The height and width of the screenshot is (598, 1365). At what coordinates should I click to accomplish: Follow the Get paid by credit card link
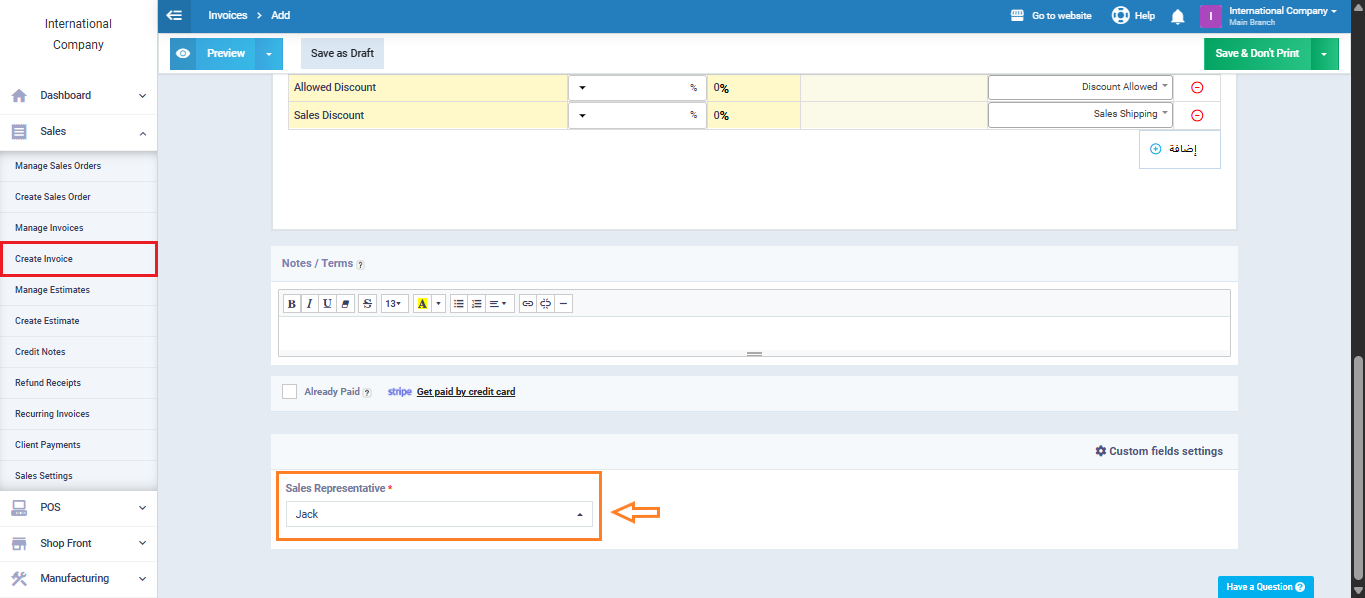pos(466,392)
